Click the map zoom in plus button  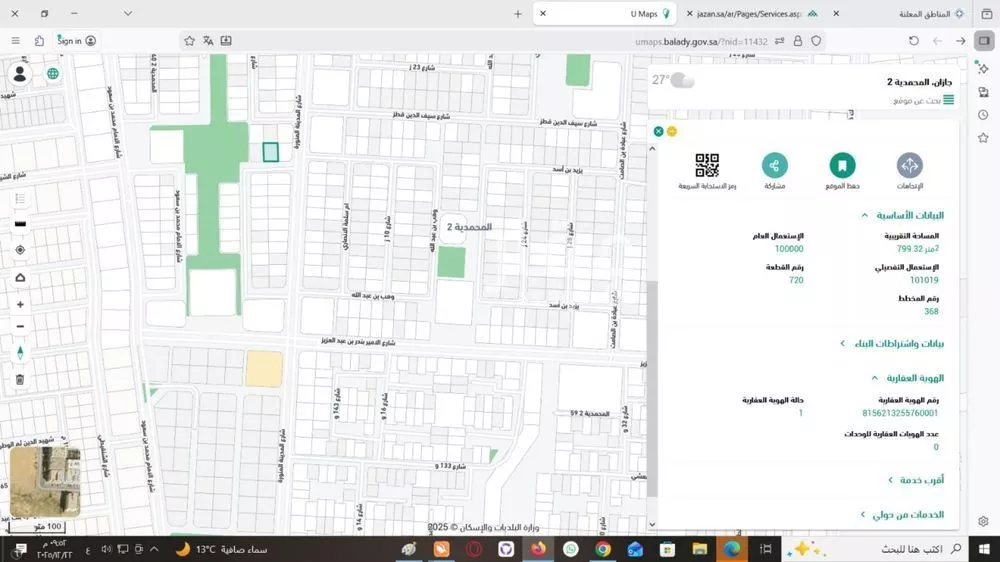coord(20,304)
